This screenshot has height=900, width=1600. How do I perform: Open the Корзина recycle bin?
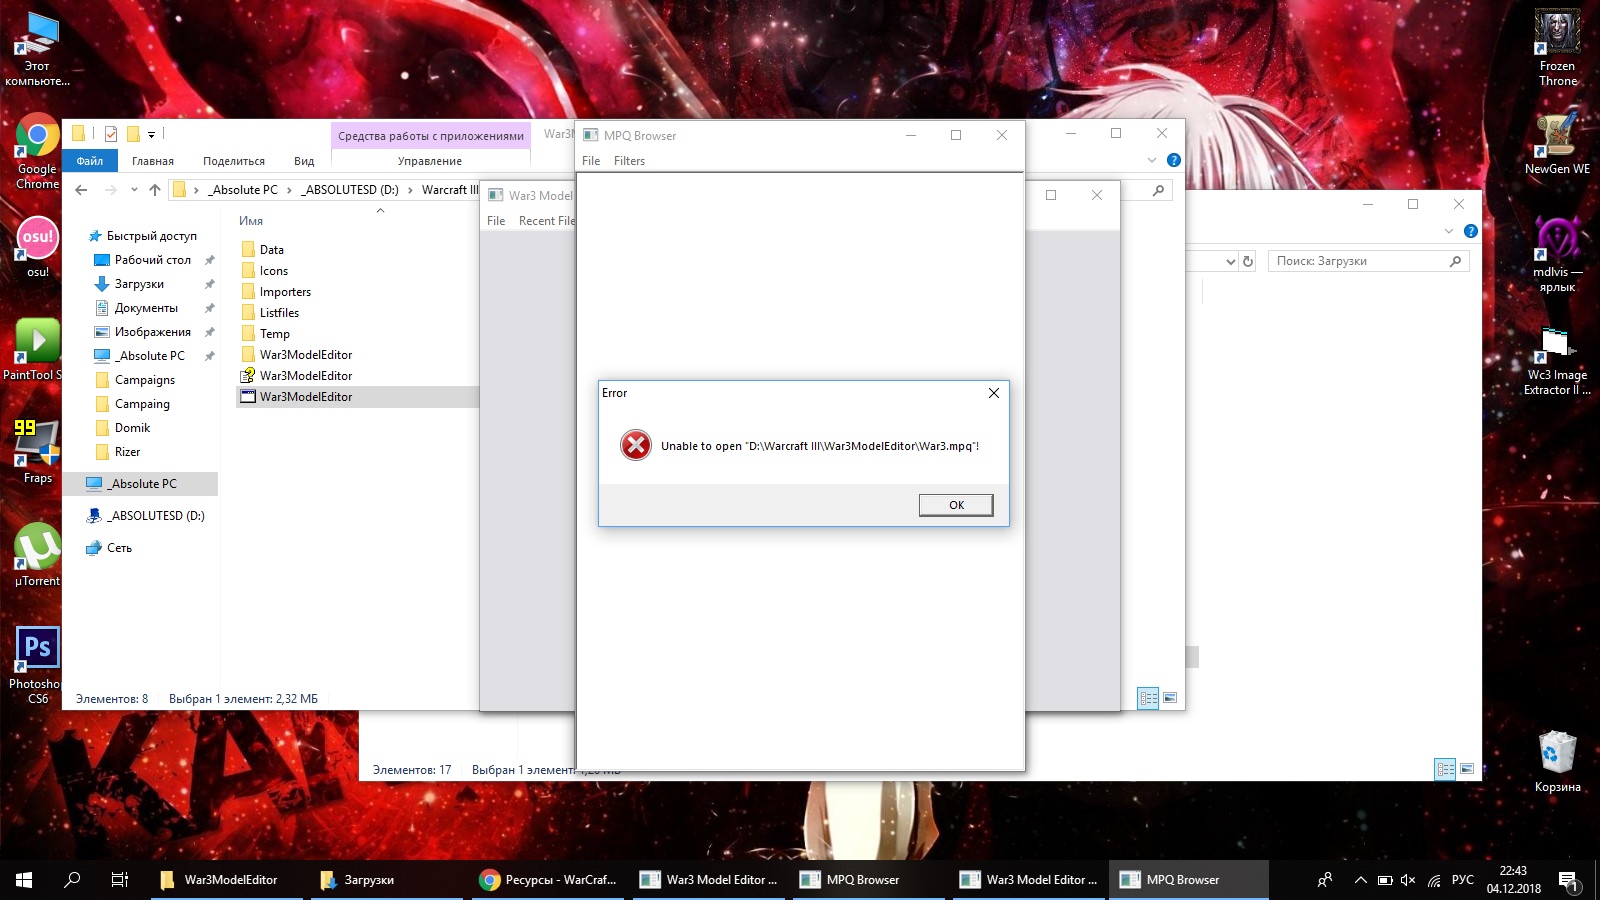tap(1558, 762)
